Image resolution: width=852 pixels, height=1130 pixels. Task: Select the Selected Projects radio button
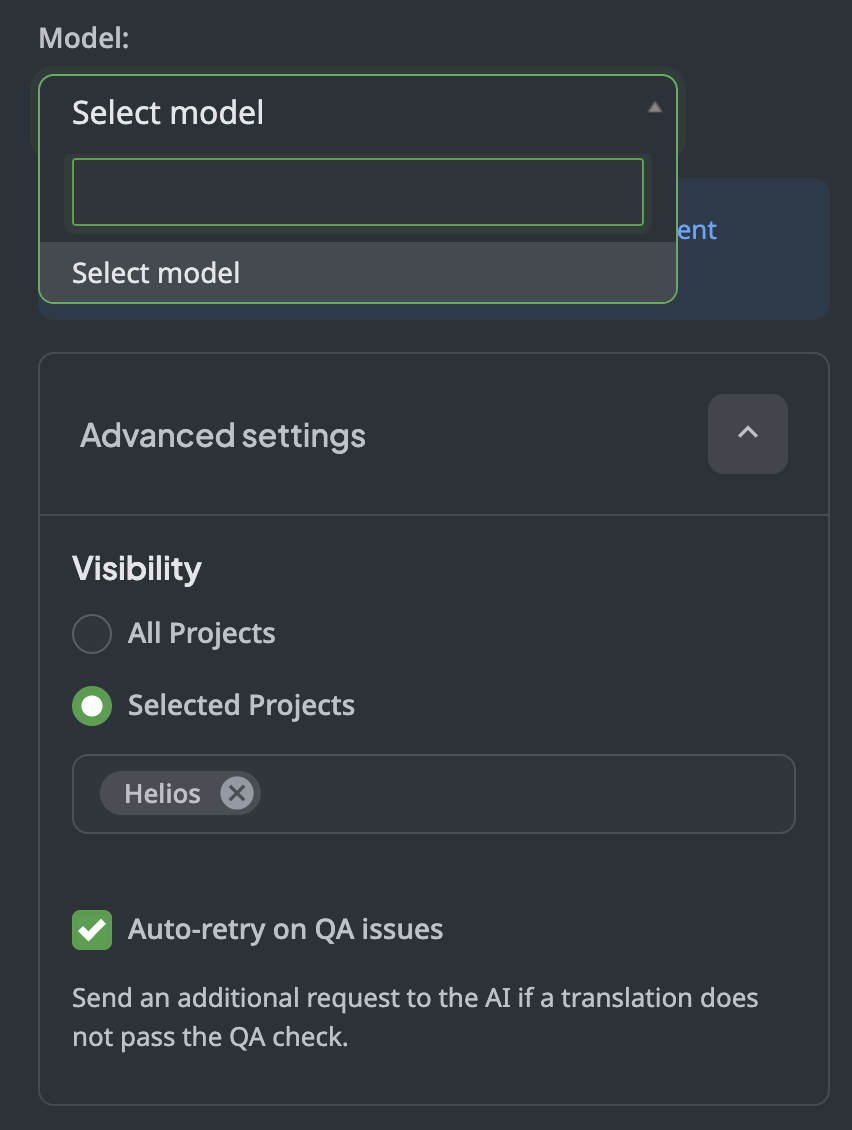tap(92, 706)
